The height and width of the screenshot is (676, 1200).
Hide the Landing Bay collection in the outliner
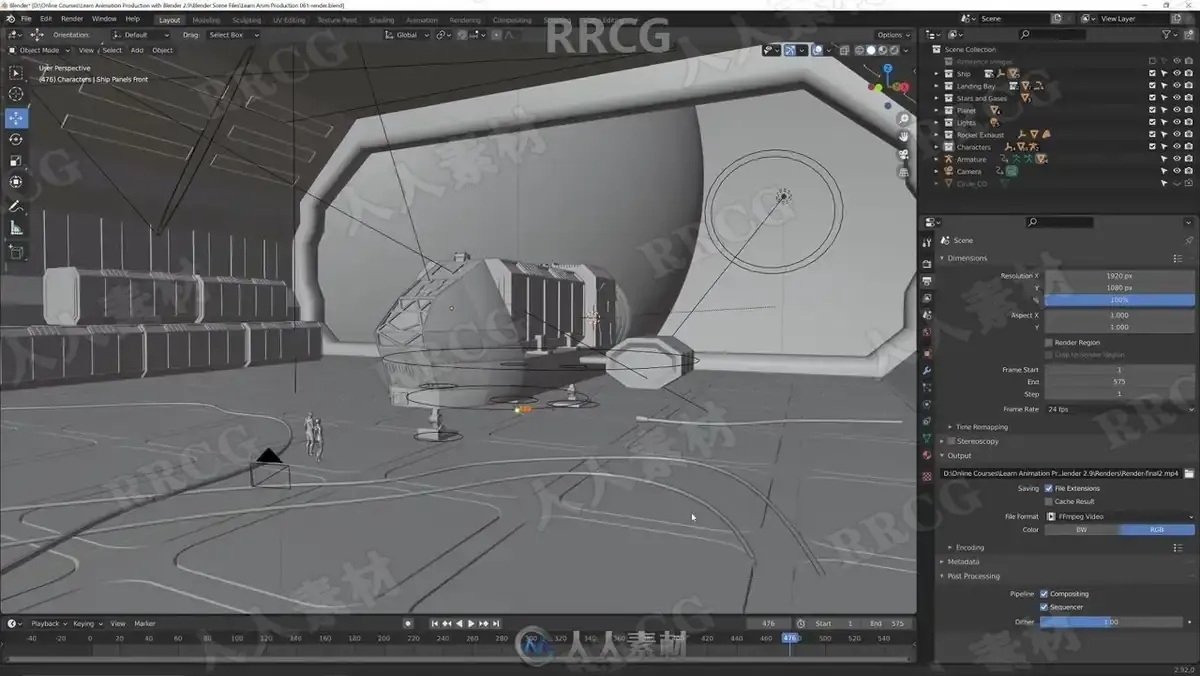[x=1176, y=86]
